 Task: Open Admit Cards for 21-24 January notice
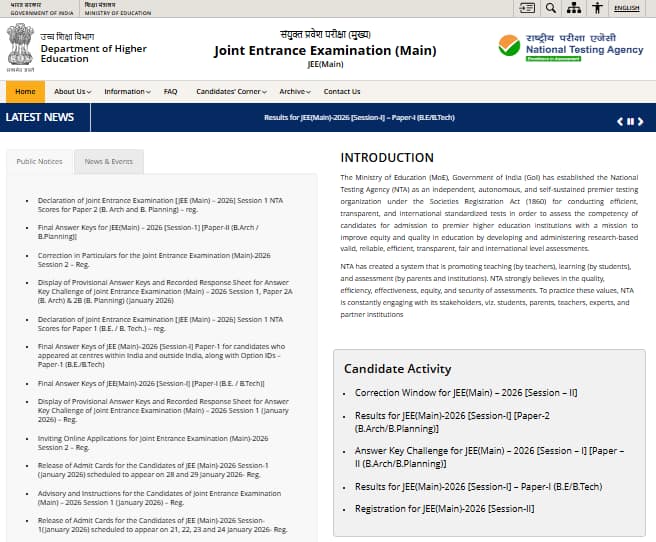(x=162, y=525)
